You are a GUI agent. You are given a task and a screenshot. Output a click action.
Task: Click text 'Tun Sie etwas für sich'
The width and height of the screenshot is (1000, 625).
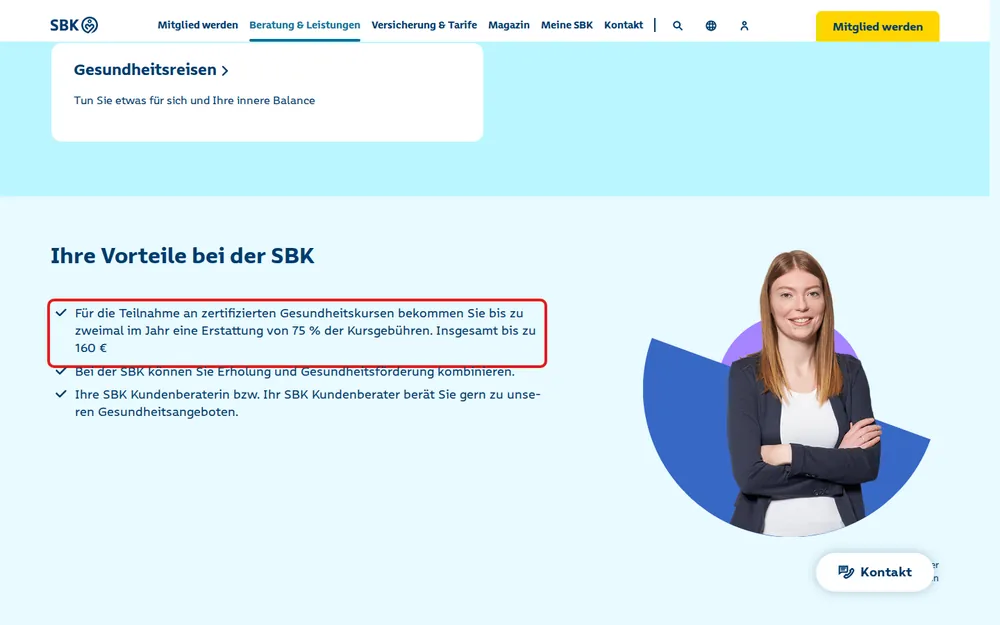pos(132,100)
